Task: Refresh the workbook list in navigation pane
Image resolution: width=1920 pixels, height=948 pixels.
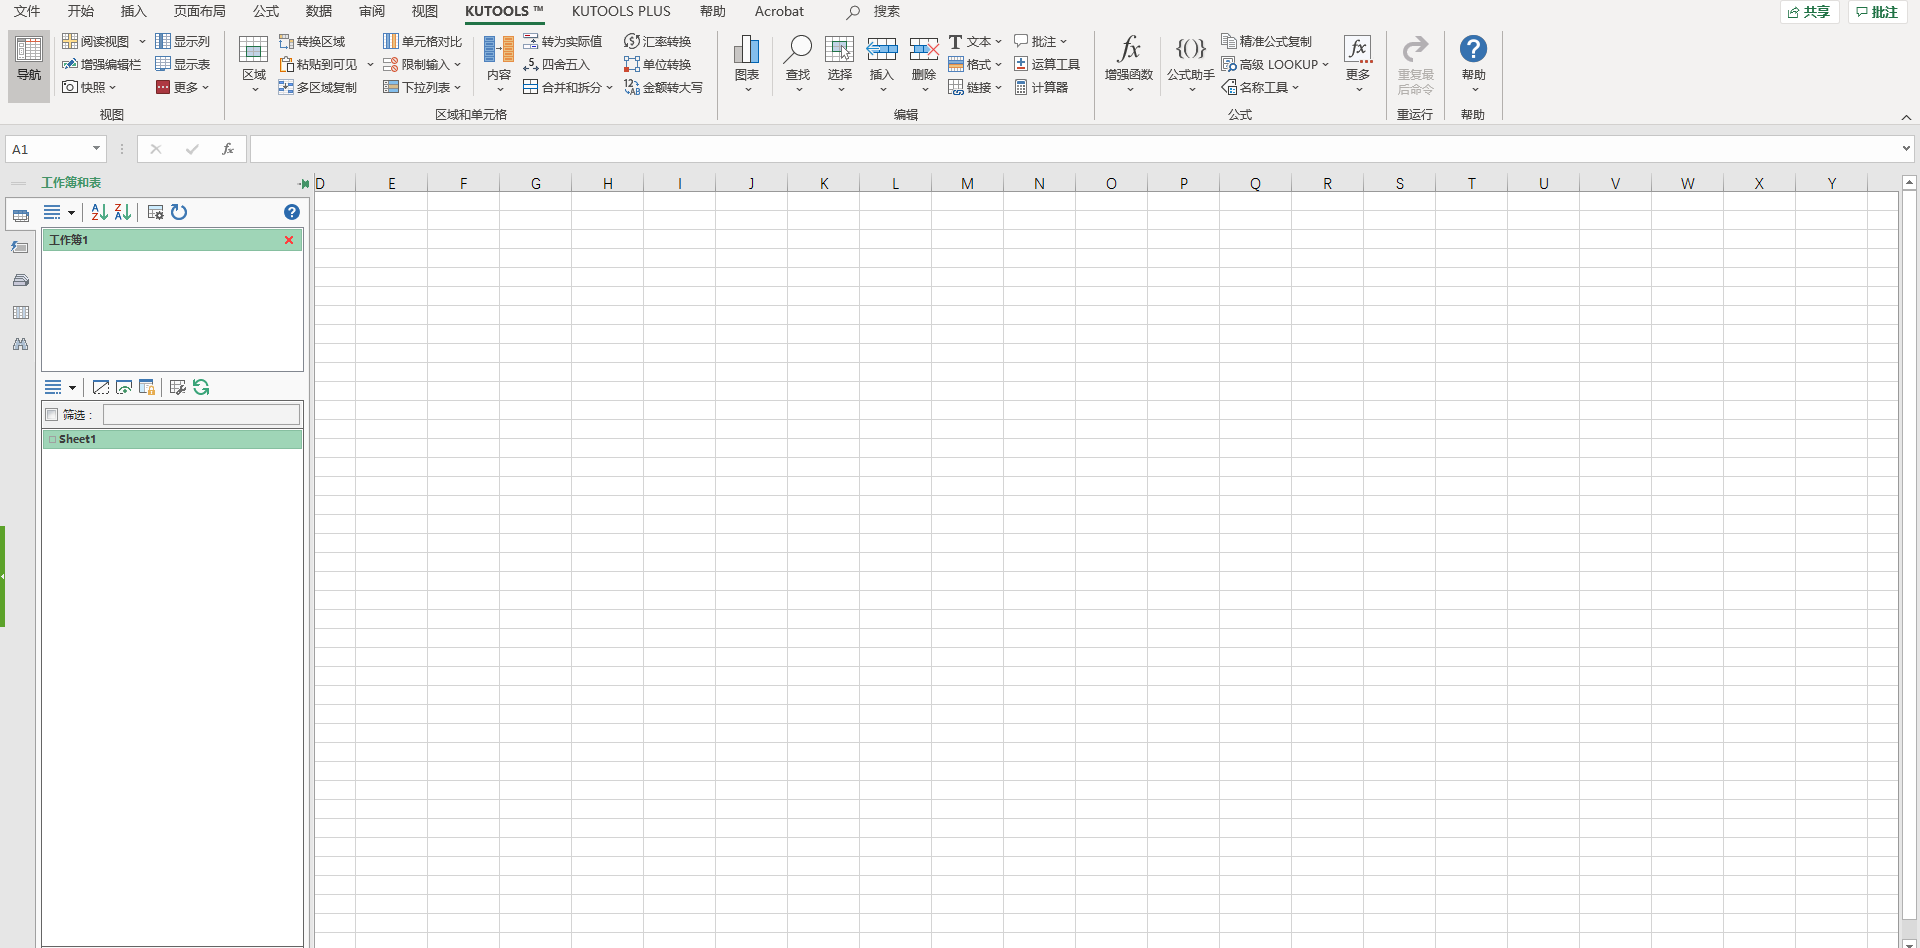Action: [x=179, y=212]
